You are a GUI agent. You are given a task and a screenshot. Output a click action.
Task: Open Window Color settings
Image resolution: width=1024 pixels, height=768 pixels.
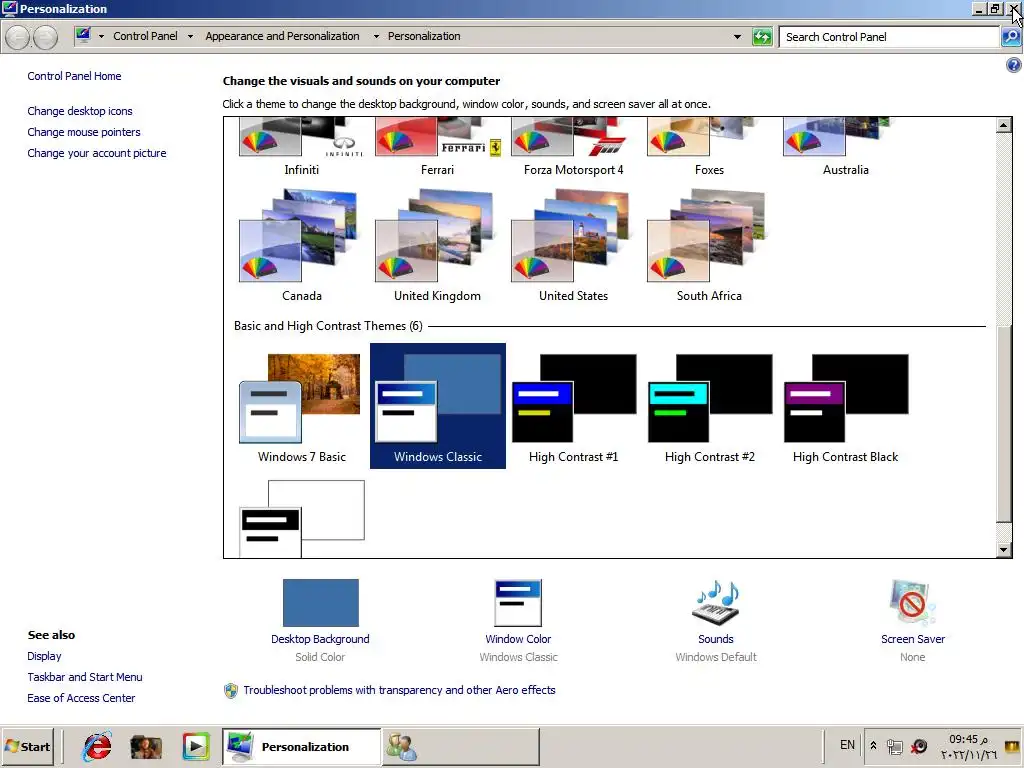coord(518,602)
